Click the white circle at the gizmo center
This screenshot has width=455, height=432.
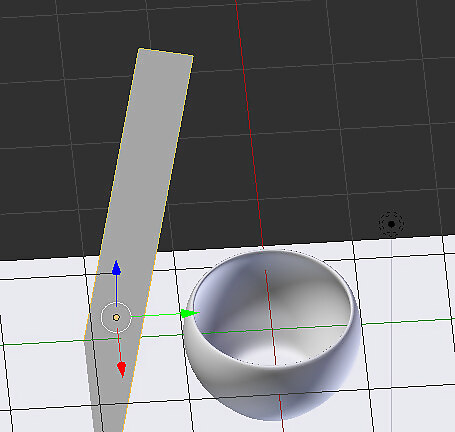pos(116,317)
